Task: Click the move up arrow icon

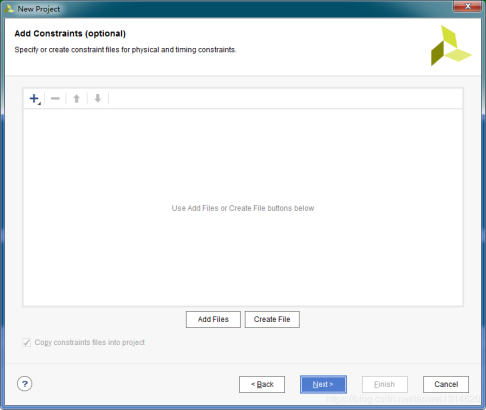Action: pyautogui.click(x=76, y=98)
